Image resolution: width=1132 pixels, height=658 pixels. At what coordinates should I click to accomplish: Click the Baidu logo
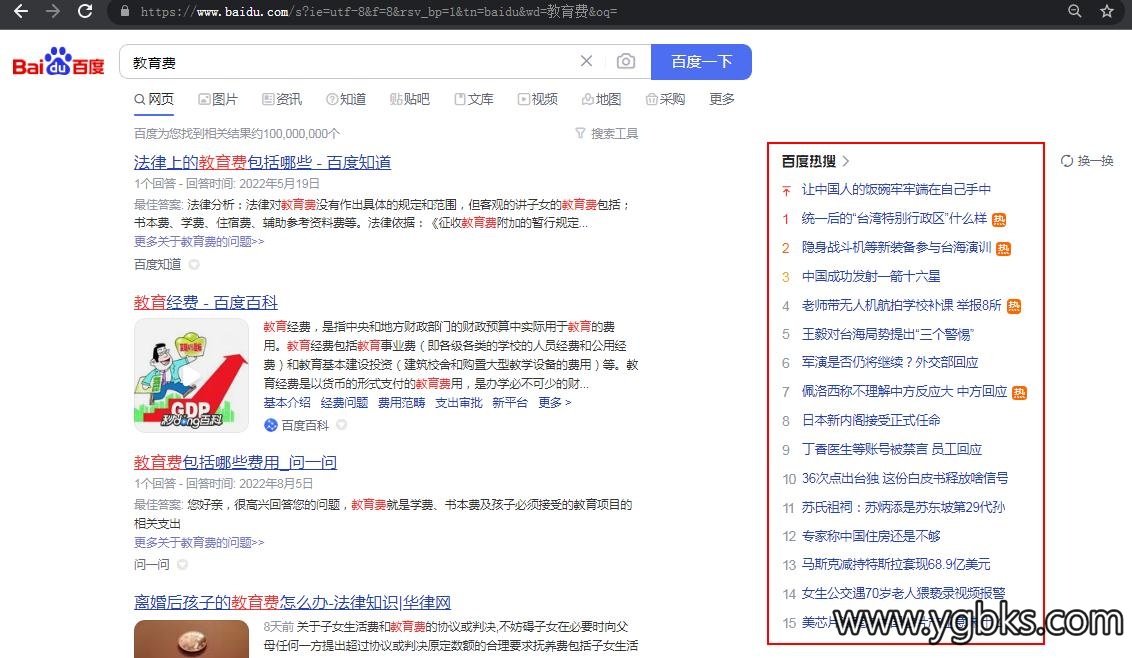coord(58,62)
